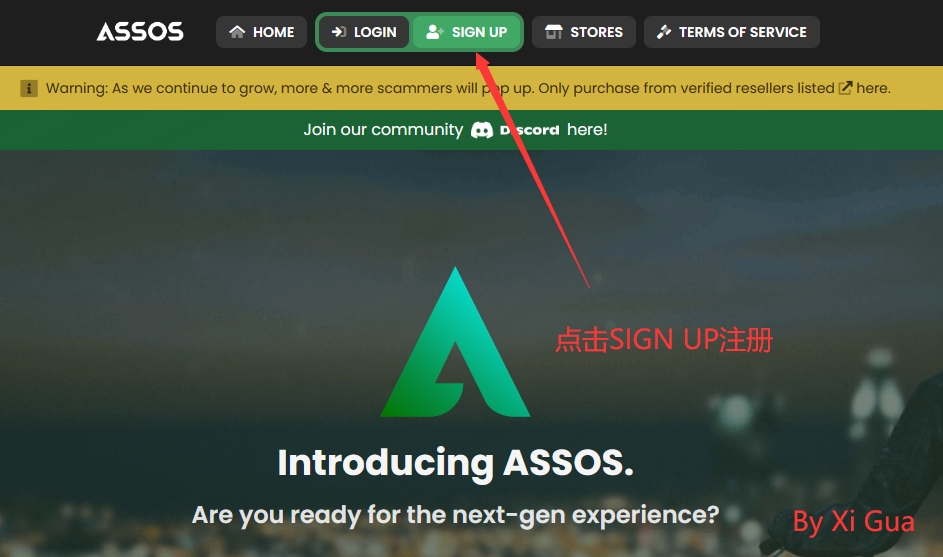Click the ASSOS wordmark logo in header
The width and height of the screenshot is (943, 557).
tap(140, 32)
